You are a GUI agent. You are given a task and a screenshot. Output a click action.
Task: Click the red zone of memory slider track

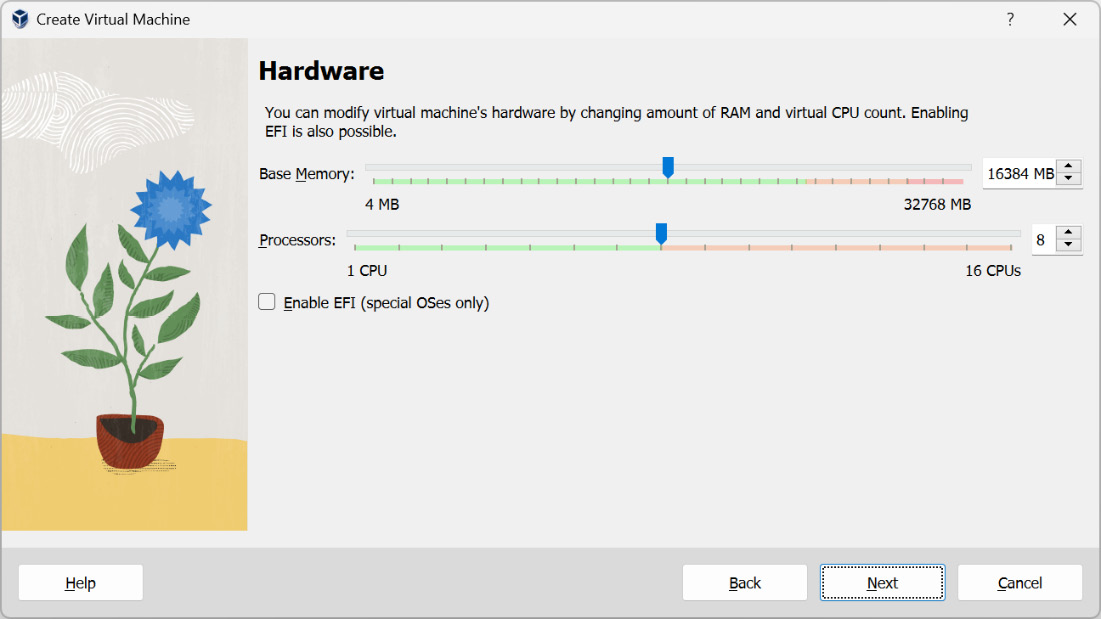click(943, 182)
